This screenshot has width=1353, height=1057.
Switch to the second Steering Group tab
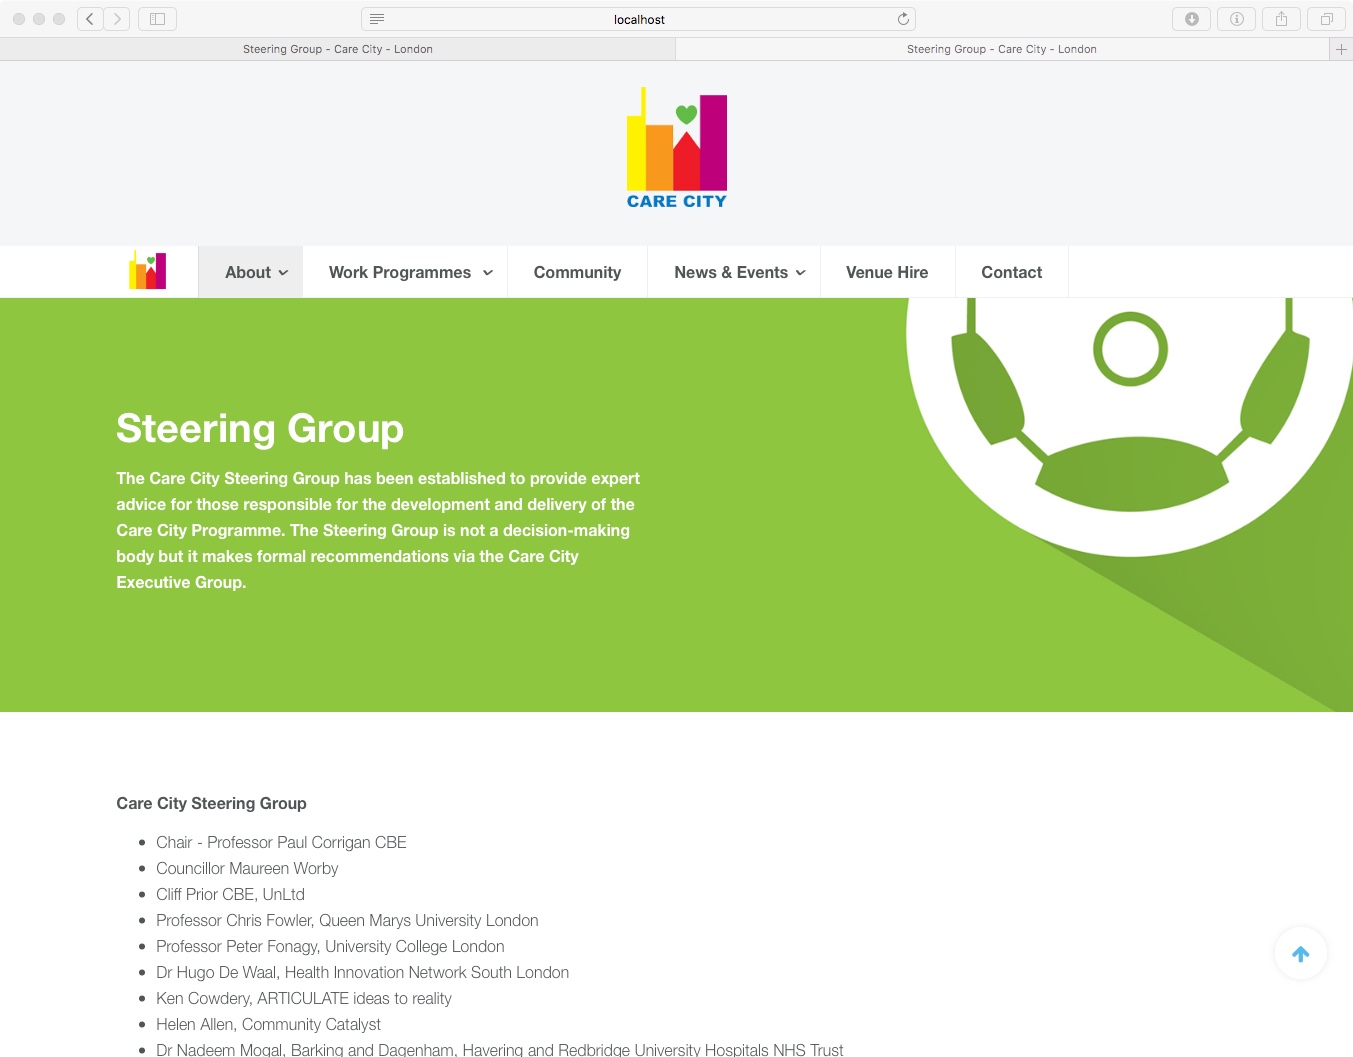click(x=1001, y=49)
